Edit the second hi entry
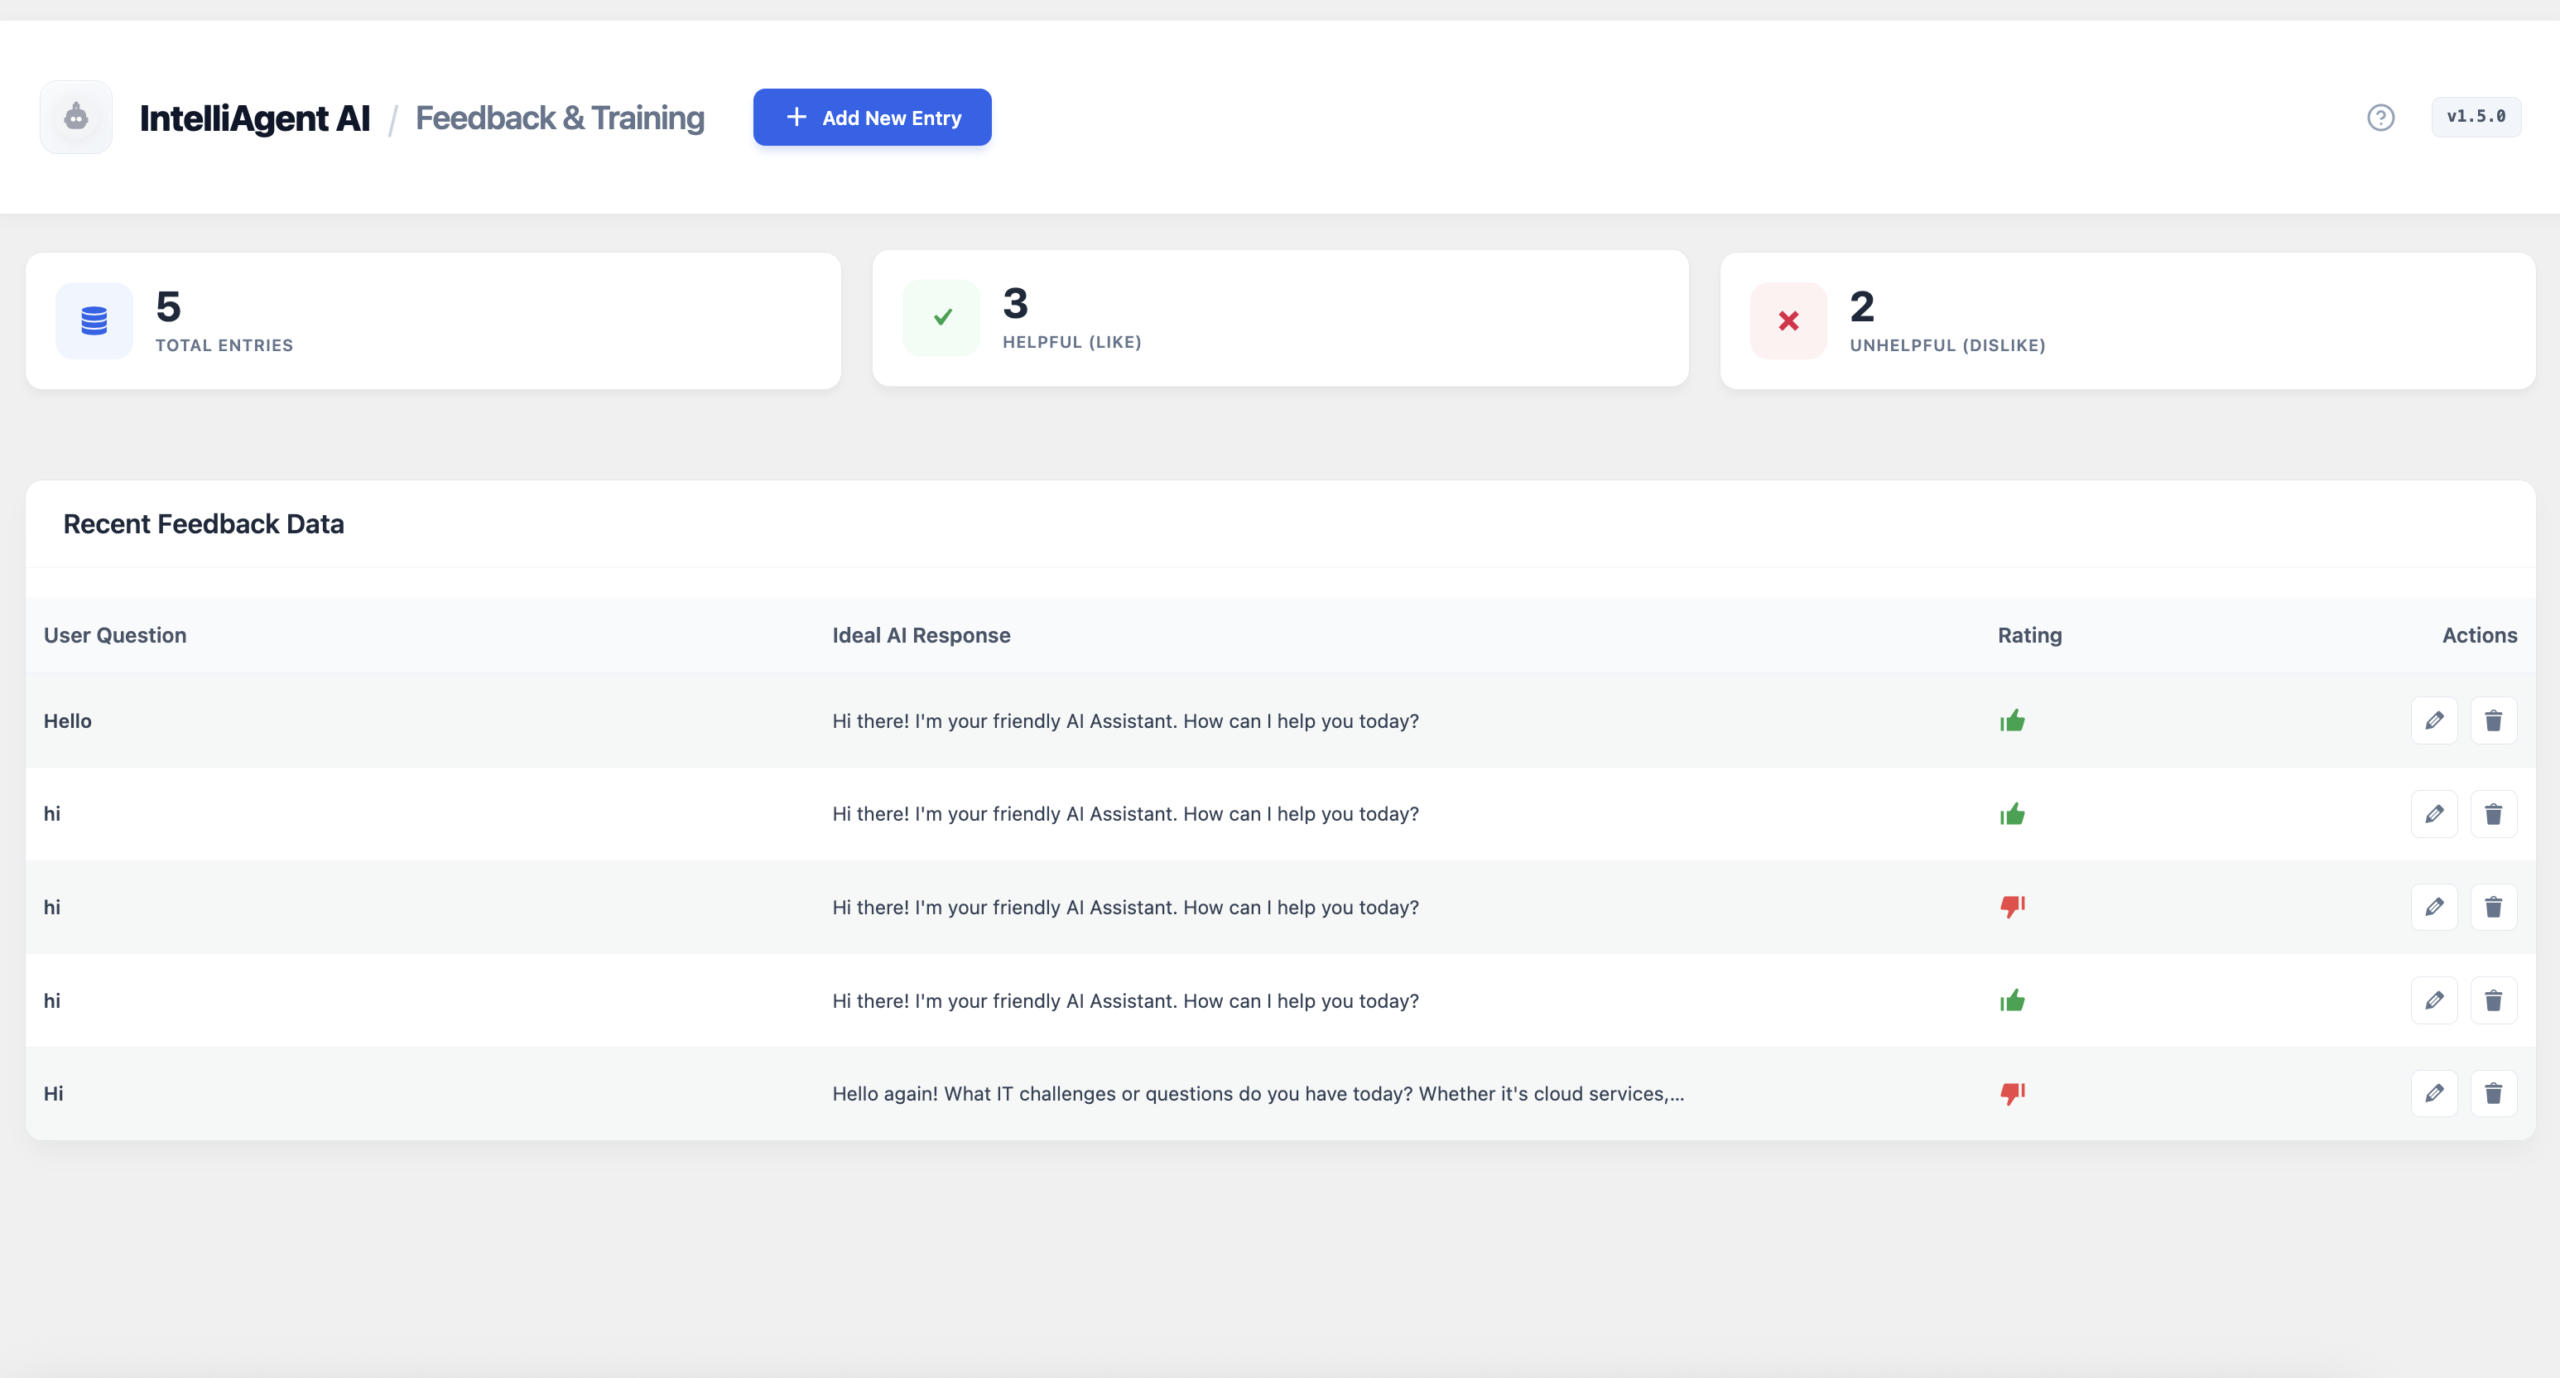2560x1378 pixels. pyautogui.click(x=2435, y=814)
